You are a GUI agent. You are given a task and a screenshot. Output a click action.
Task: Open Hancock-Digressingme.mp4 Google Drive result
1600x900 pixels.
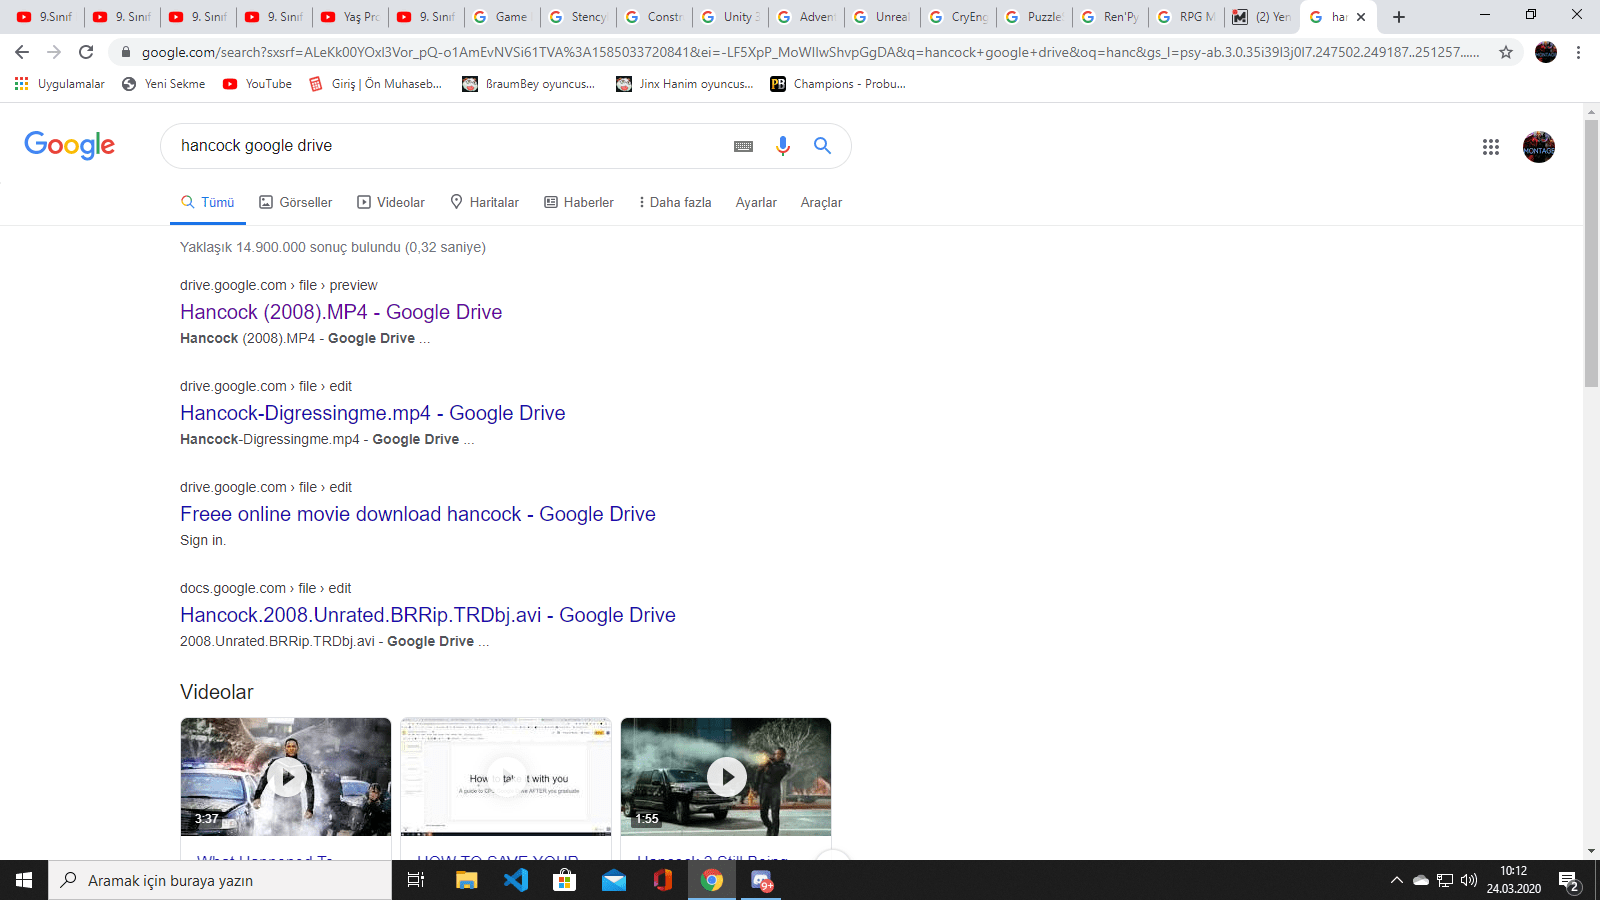[x=373, y=413]
